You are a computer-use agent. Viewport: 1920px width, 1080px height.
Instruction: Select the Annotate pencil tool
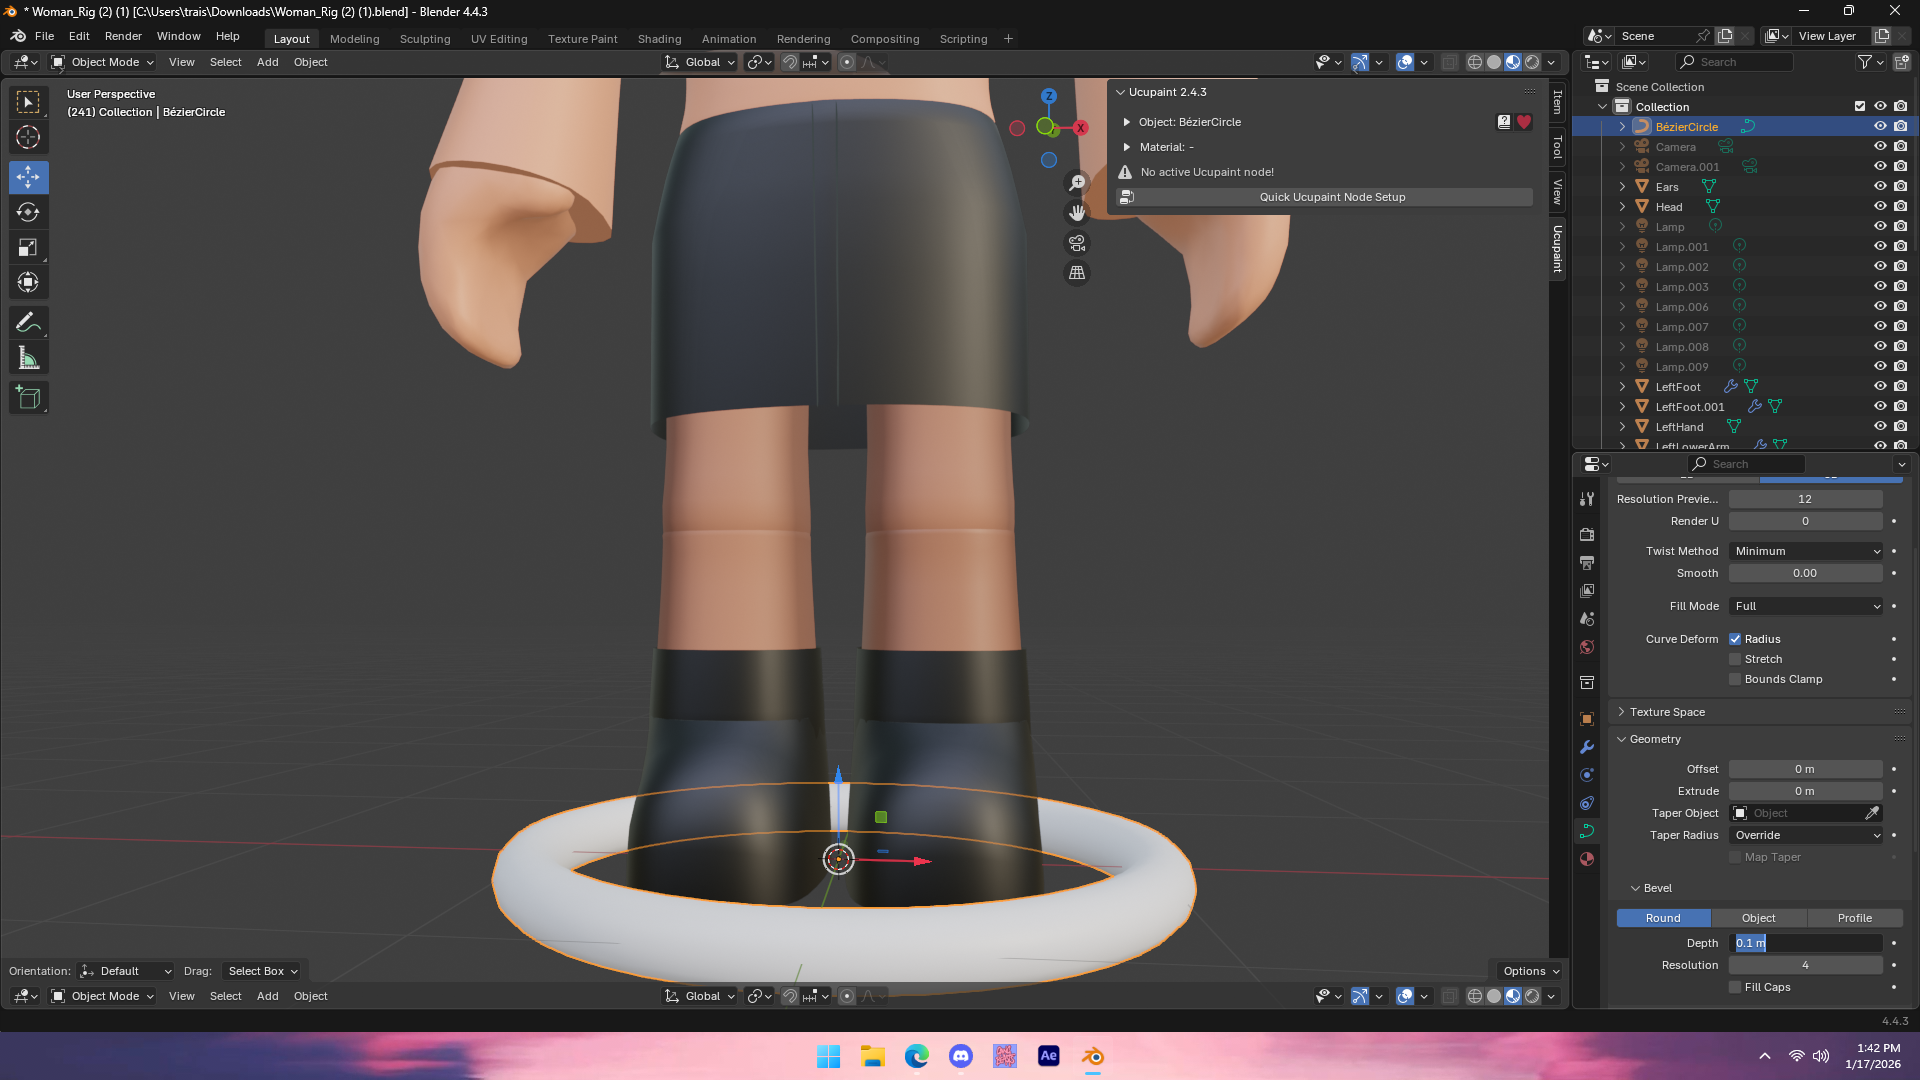click(x=28, y=322)
